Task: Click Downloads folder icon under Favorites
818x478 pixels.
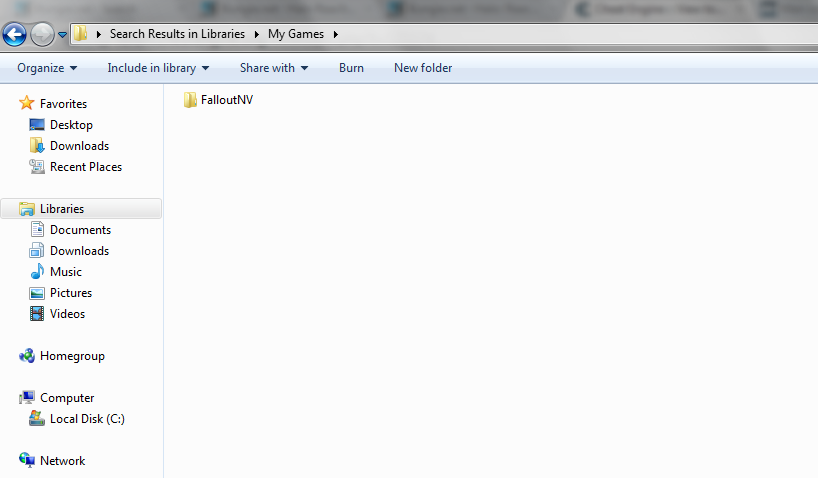Action: point(37,146)
